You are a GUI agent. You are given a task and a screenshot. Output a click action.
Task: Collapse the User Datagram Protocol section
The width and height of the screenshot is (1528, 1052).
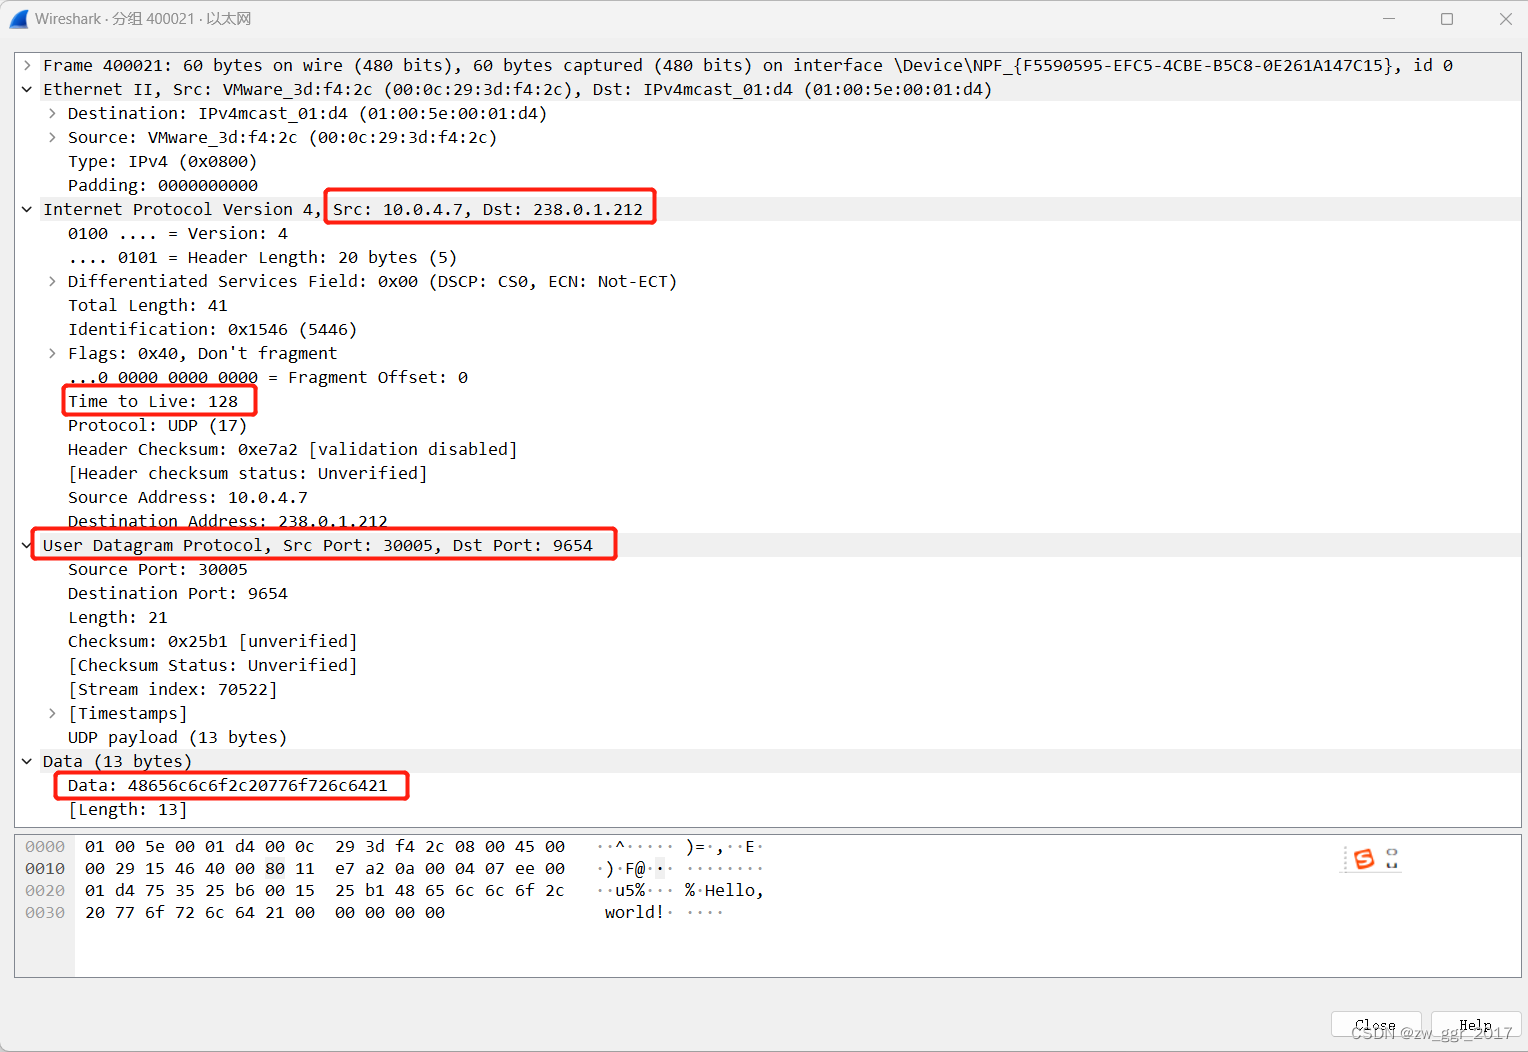point(27,545)
